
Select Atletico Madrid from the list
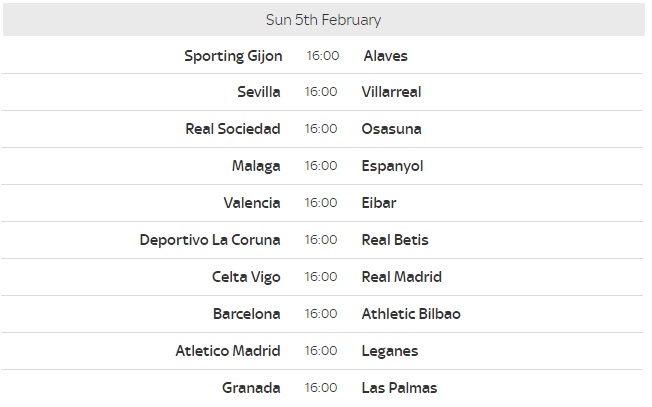[x=228, y=351]
